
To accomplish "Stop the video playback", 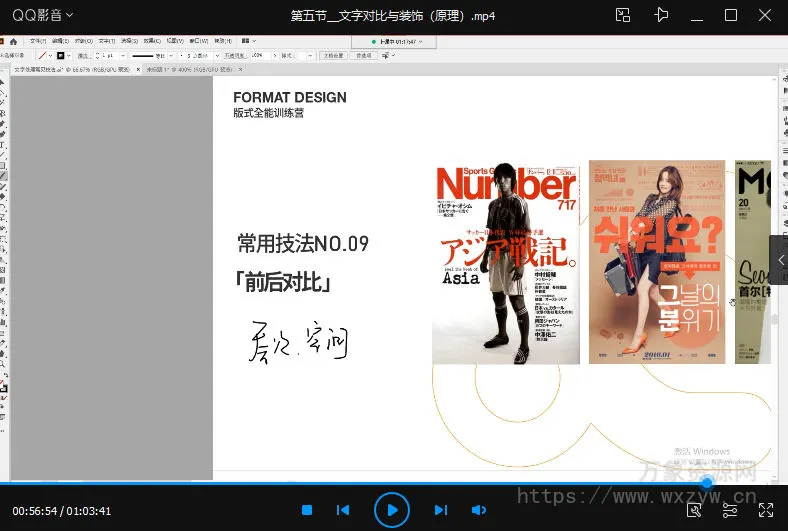I will point(307,510).
